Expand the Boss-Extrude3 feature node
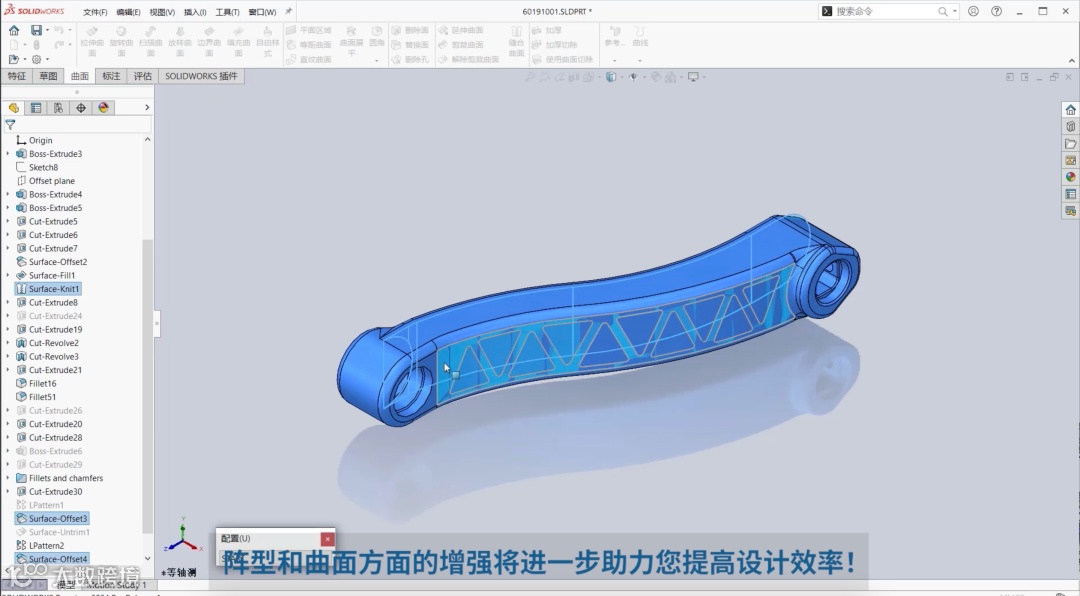This screenshot has height=596, width=1080. pos(8,154)
